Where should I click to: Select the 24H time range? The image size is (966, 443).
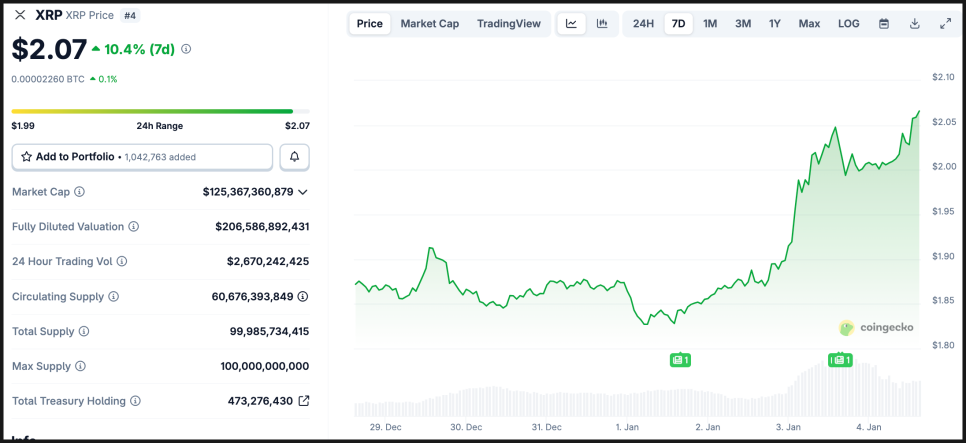[643, 24]
